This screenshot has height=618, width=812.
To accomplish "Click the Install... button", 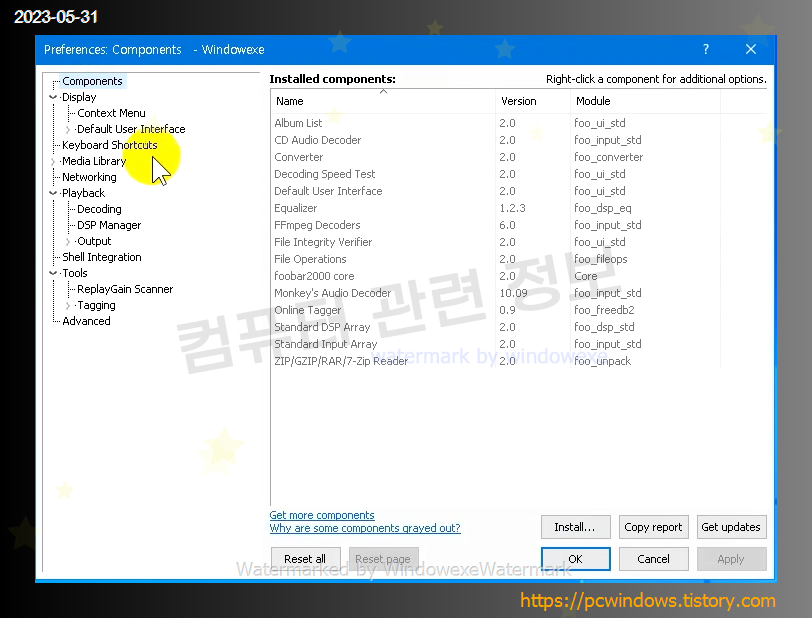I will 575,527.
